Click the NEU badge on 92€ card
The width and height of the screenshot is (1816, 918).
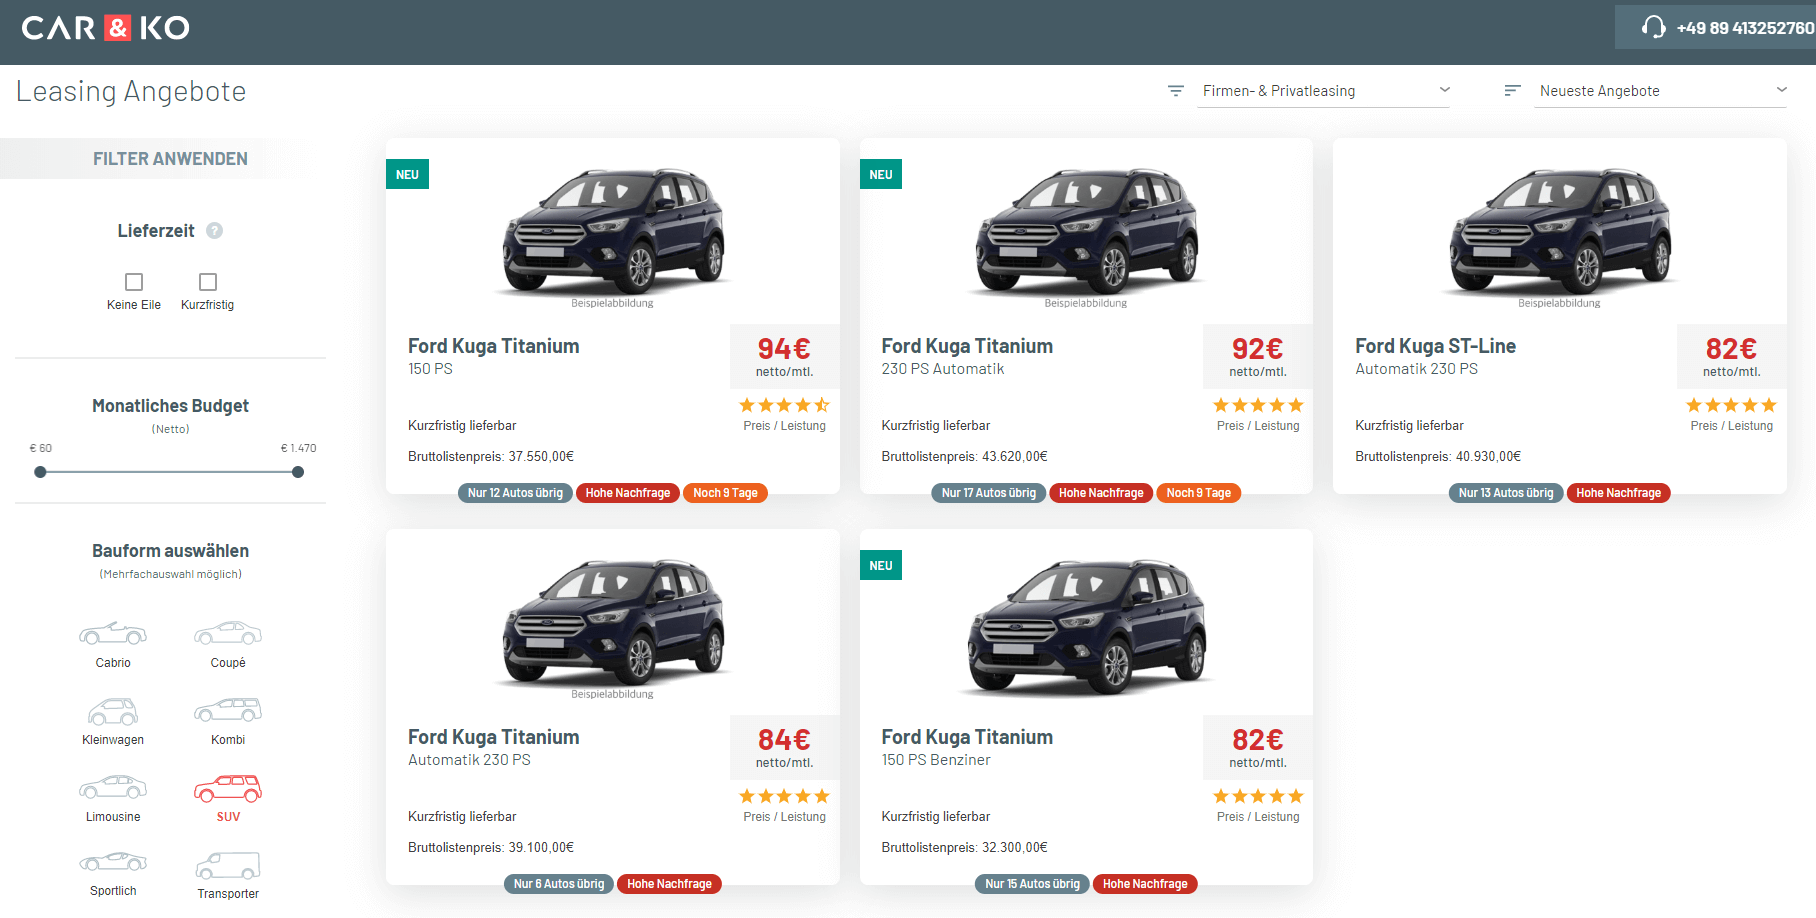click(881, 174)
